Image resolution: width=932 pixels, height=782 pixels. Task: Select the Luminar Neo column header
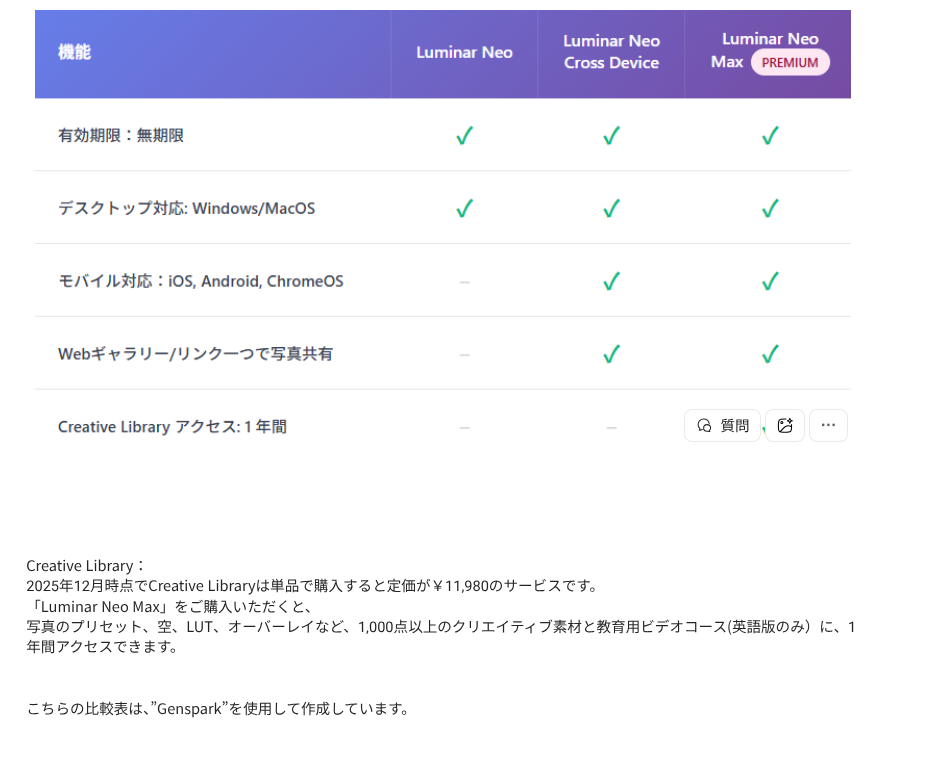pyautogui.click(x=464, y=52)
